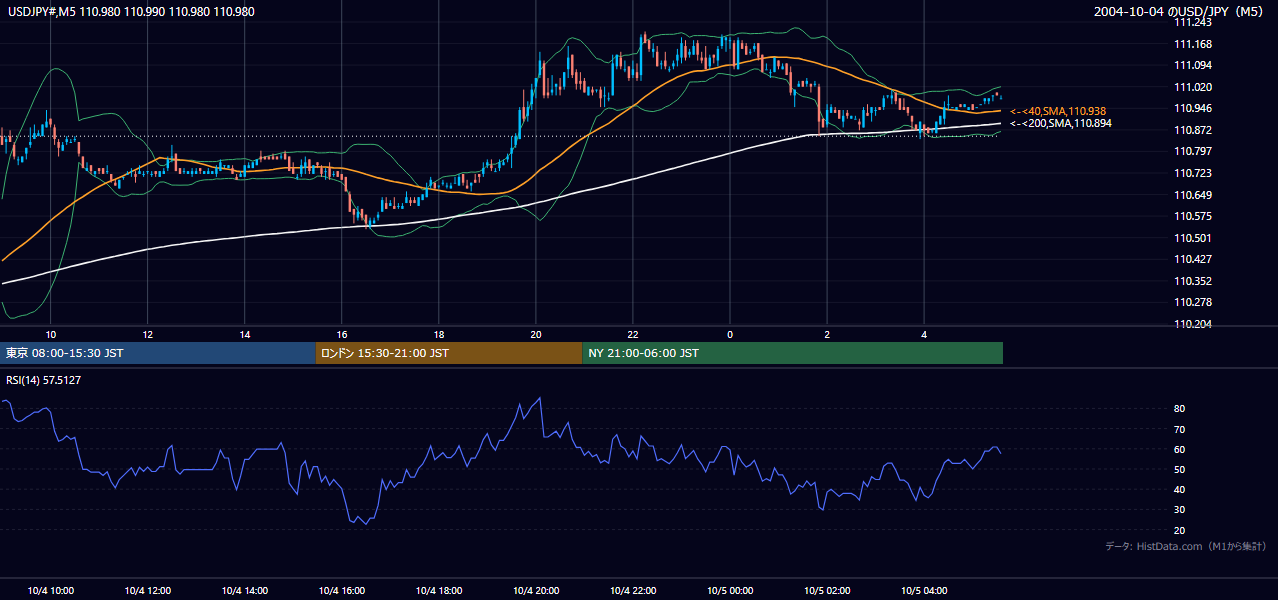Click the chart title 2004-10-04 のUSD/JPY (M5)

click(x=1179, y=12)
